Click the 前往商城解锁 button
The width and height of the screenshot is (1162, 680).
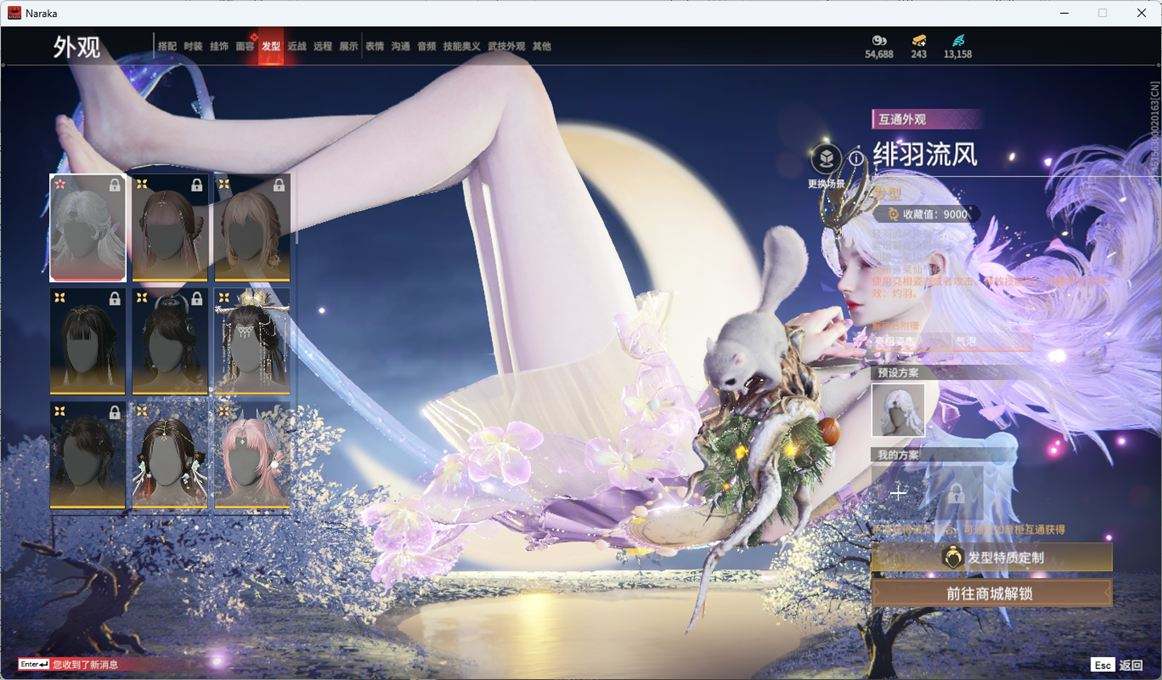pyautogui.click(x=992, y=593)
